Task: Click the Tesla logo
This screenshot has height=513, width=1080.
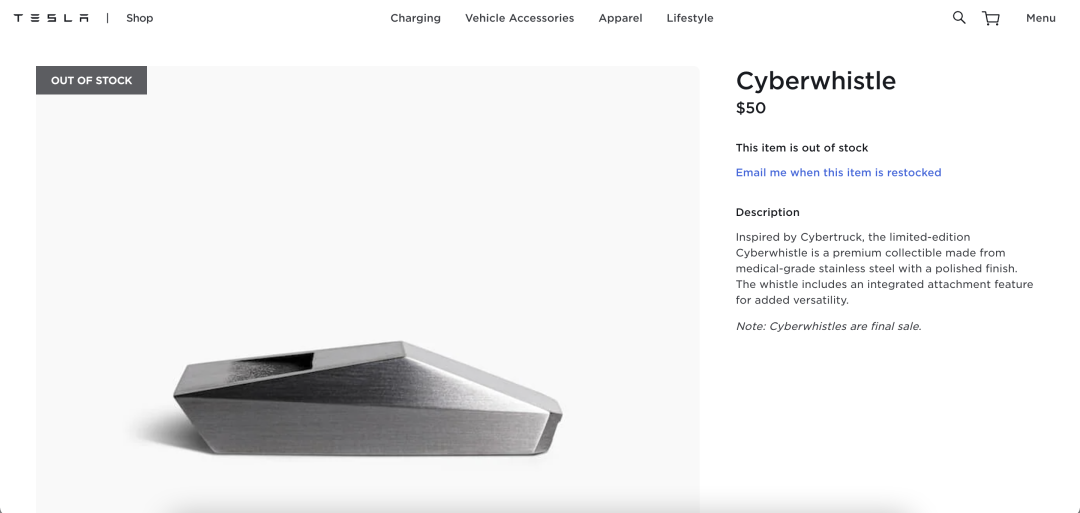Action: 51,18
